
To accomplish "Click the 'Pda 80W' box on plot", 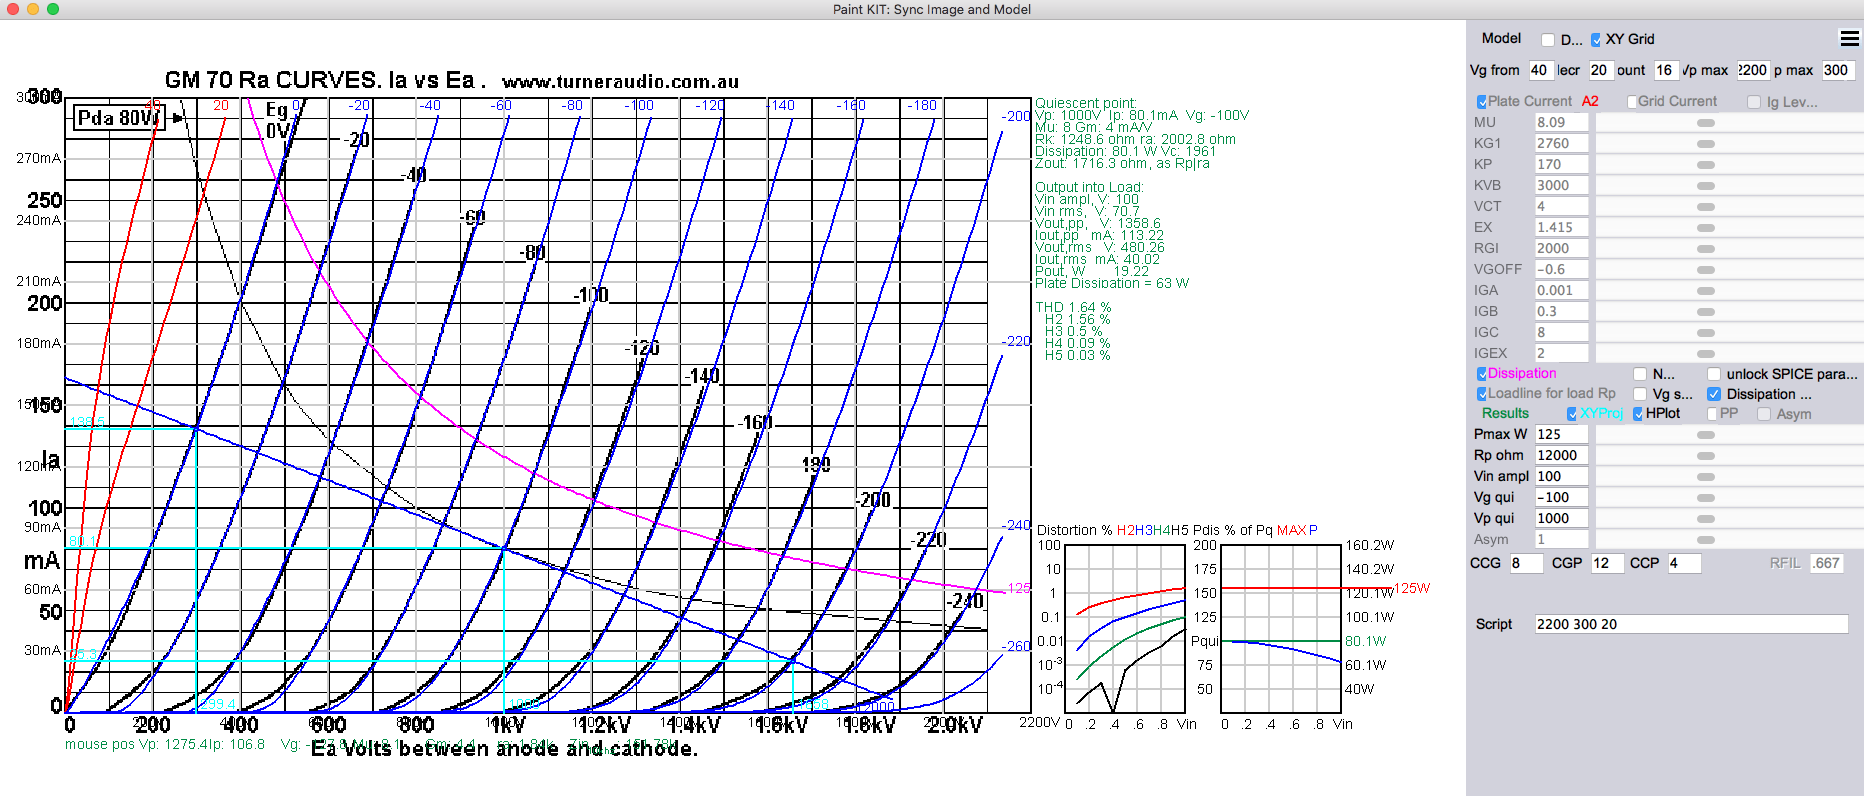I will pyautogui.click(x=119, y=118).
